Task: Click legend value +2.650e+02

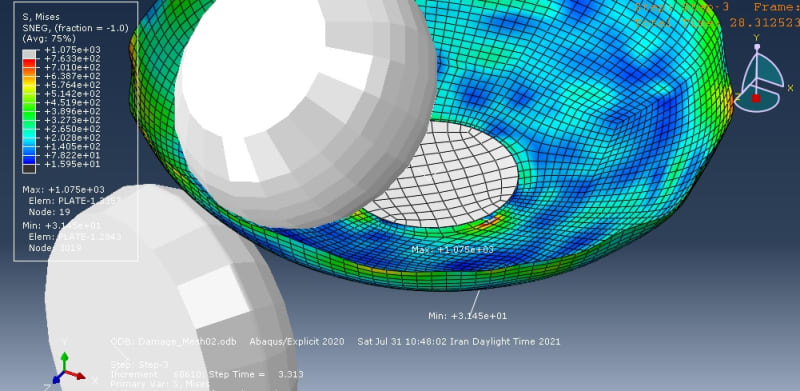Action: point(72,129)
